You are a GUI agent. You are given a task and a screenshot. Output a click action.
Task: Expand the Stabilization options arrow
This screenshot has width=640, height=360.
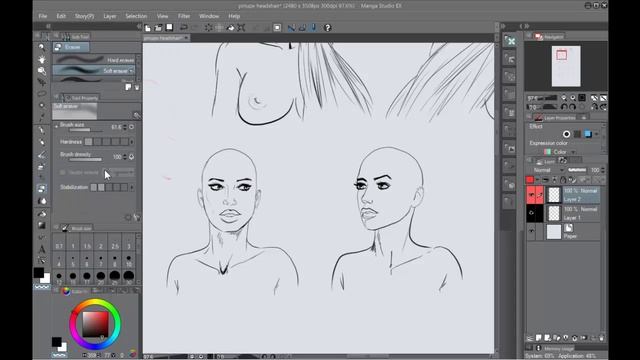coord(131,187)
